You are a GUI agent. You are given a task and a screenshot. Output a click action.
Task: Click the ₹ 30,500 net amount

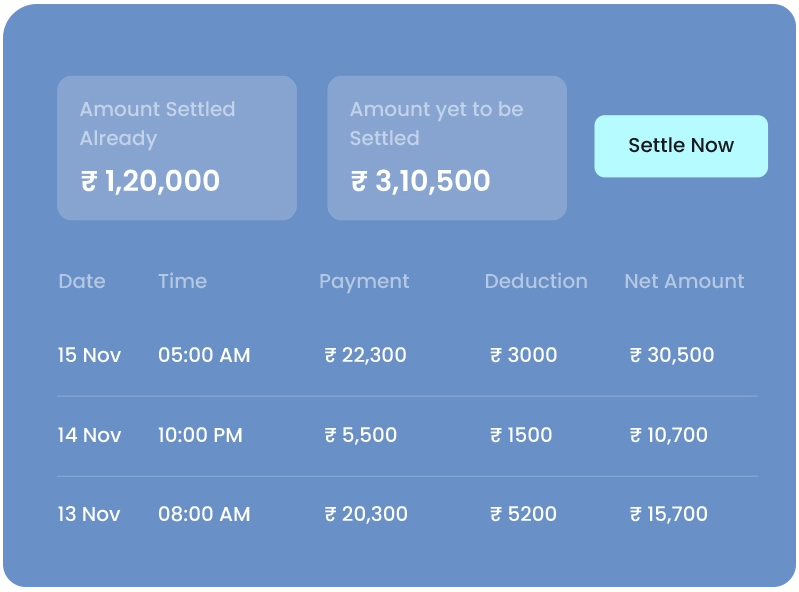click(x=671, y=355)
